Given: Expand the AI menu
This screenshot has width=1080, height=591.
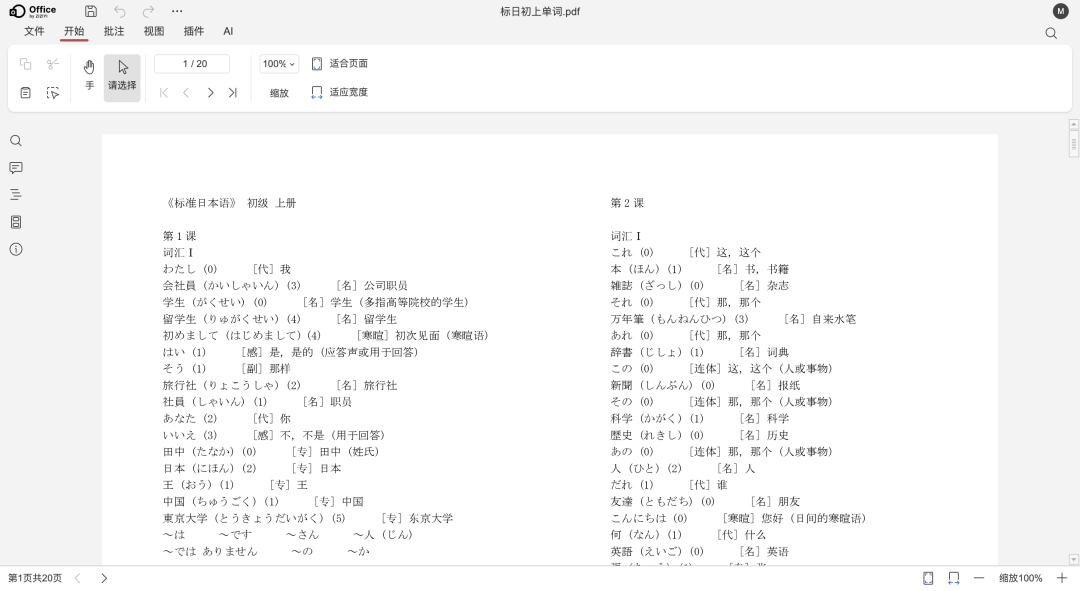Looking at the screenshot, I should (x=228, y=31).
